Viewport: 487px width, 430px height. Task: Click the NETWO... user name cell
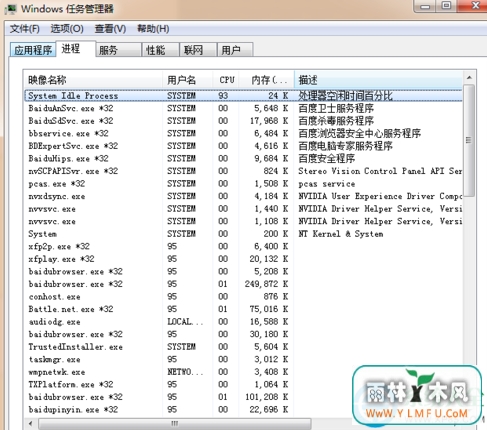click(x=185, y=372)
